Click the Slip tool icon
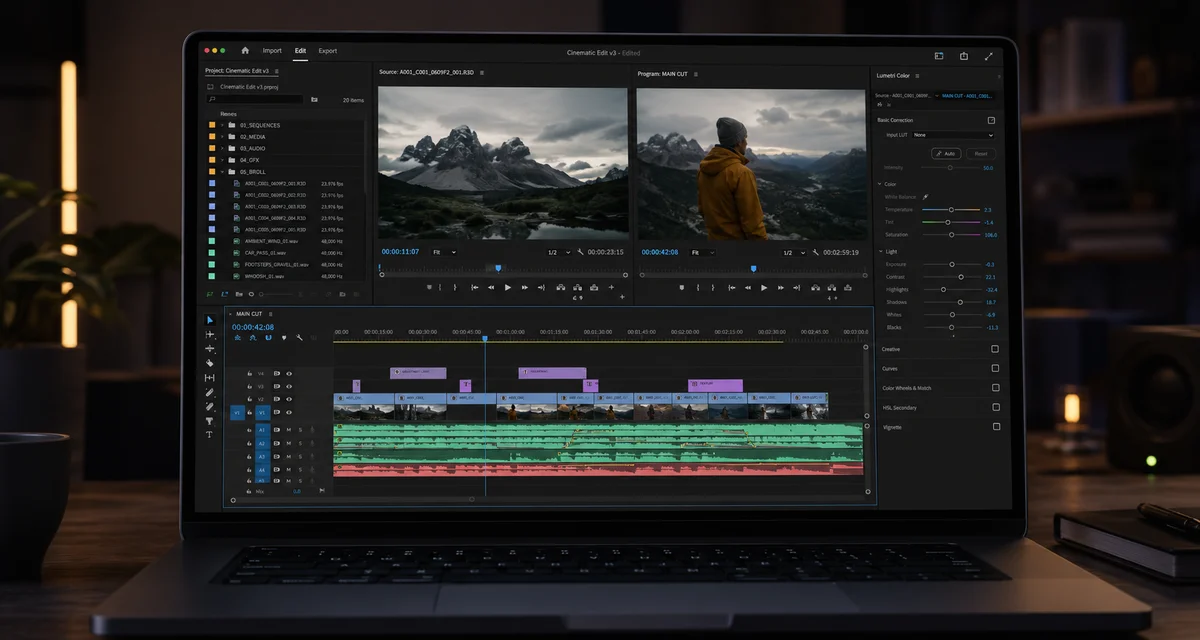This screenshot has height=640, width=1200. click(209, 378)
